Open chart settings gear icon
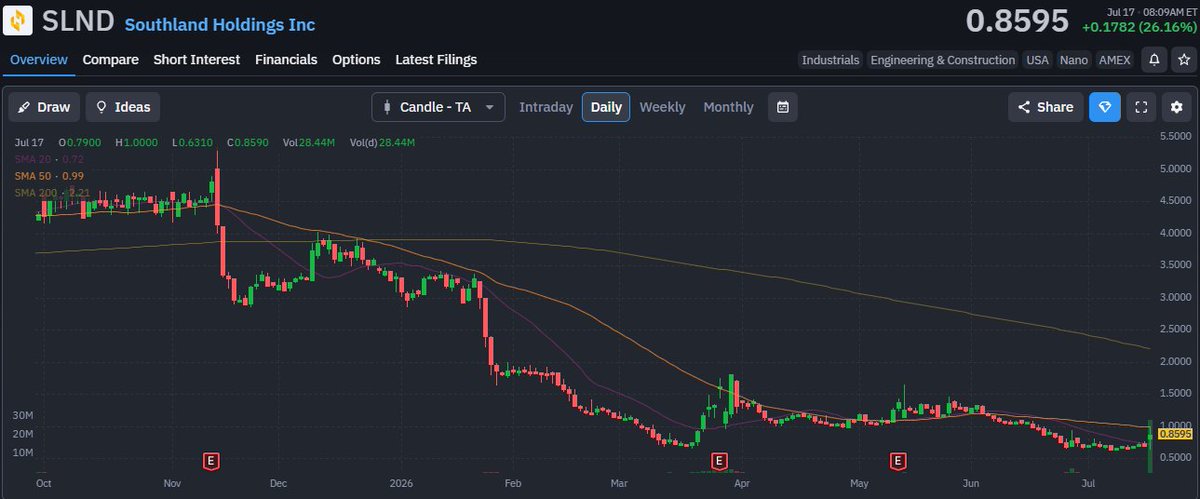 (1176, 107)
